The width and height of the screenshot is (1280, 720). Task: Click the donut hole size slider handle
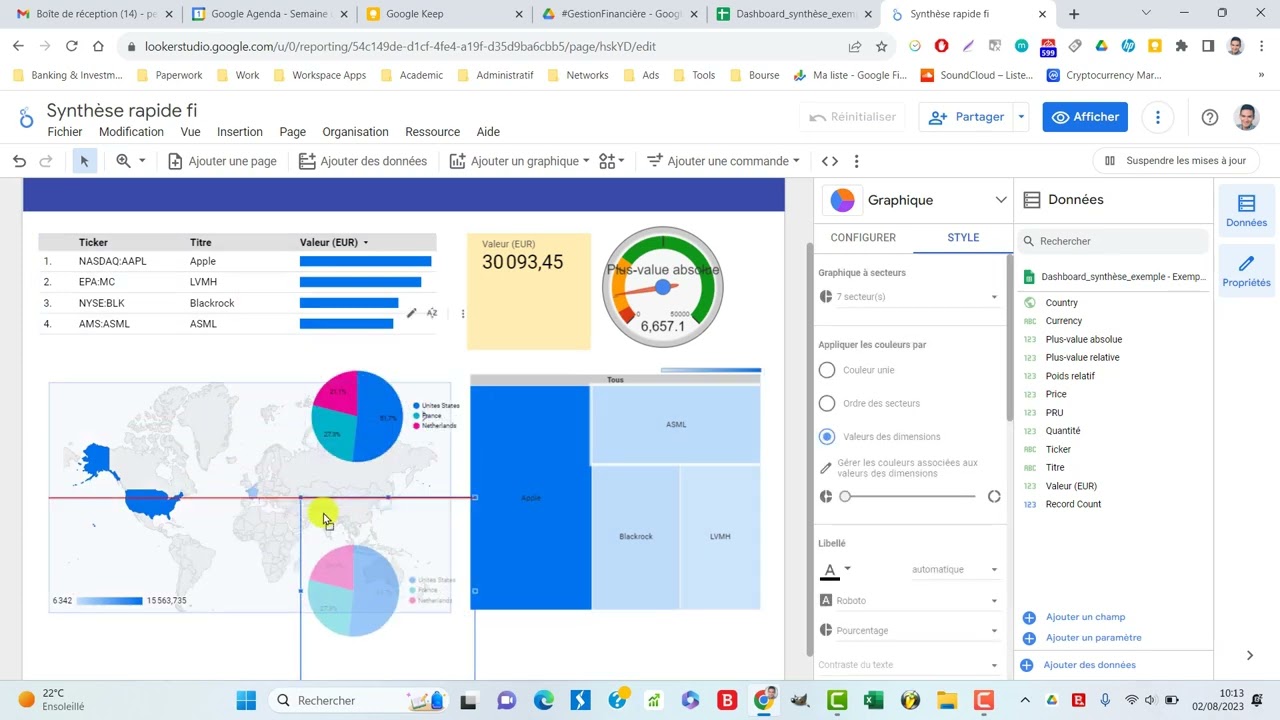click(x=845, y=496)
